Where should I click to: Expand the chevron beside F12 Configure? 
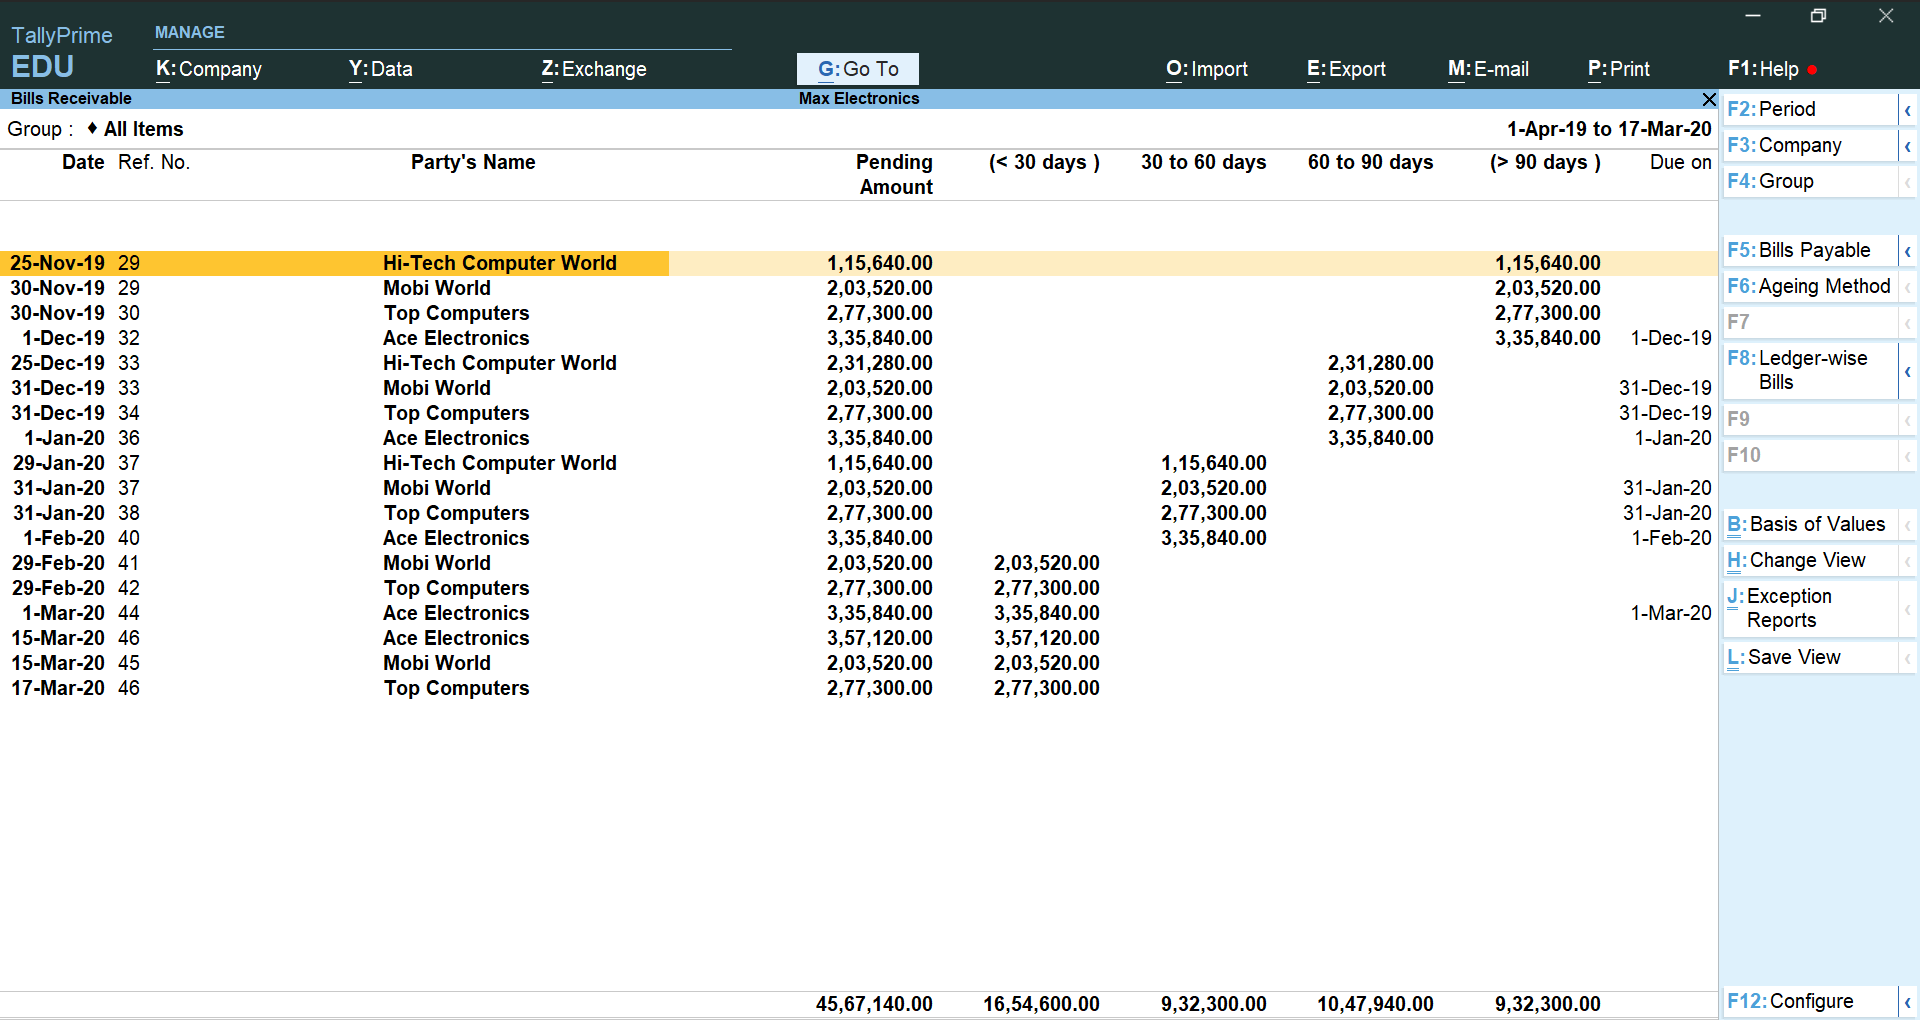[1907, 1002]
